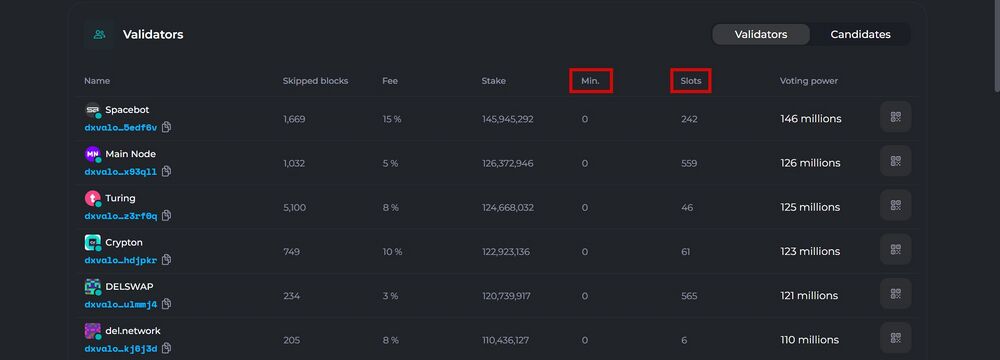Click the Voting power column header
Viewport: 1000px width, 360px height.
point(809,81)
